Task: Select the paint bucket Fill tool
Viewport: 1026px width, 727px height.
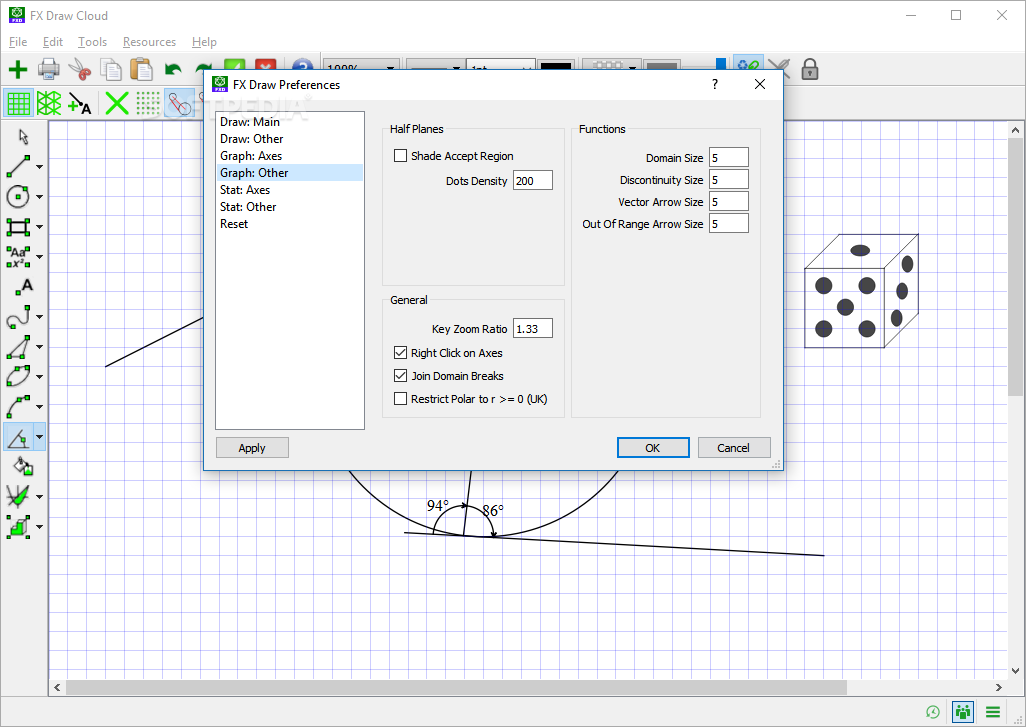Action: click(x=24, y=466)
